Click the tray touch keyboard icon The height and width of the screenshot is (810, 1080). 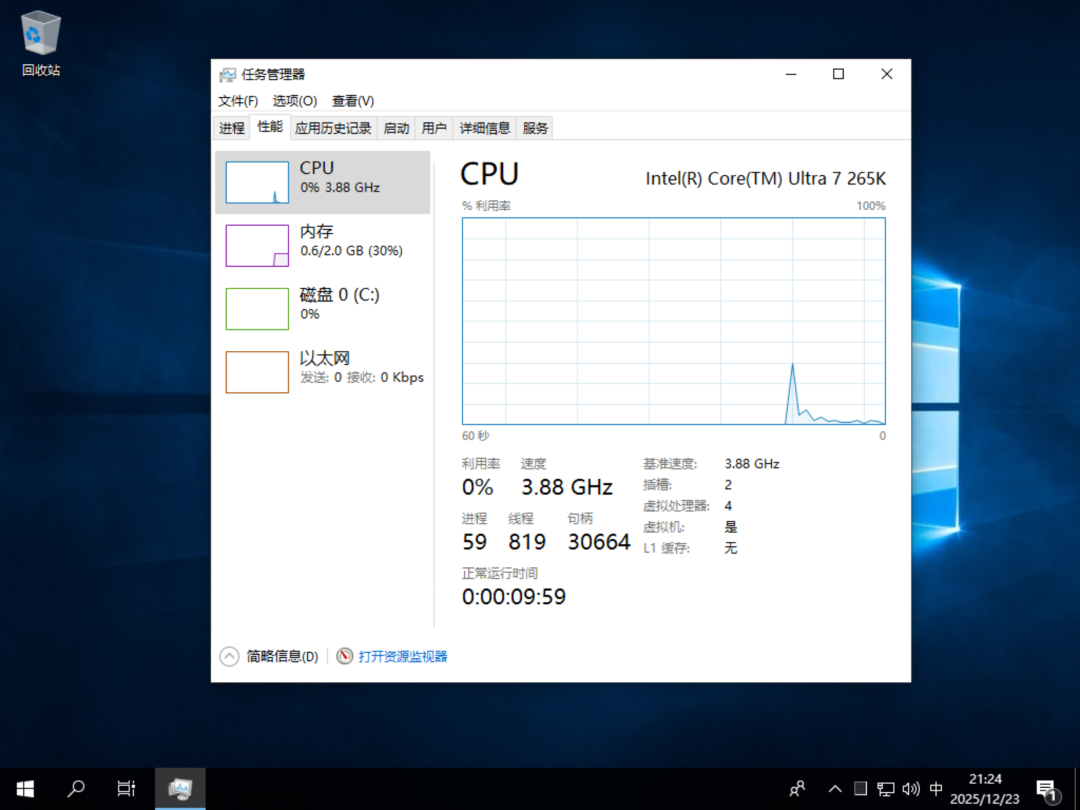(860, 789)
